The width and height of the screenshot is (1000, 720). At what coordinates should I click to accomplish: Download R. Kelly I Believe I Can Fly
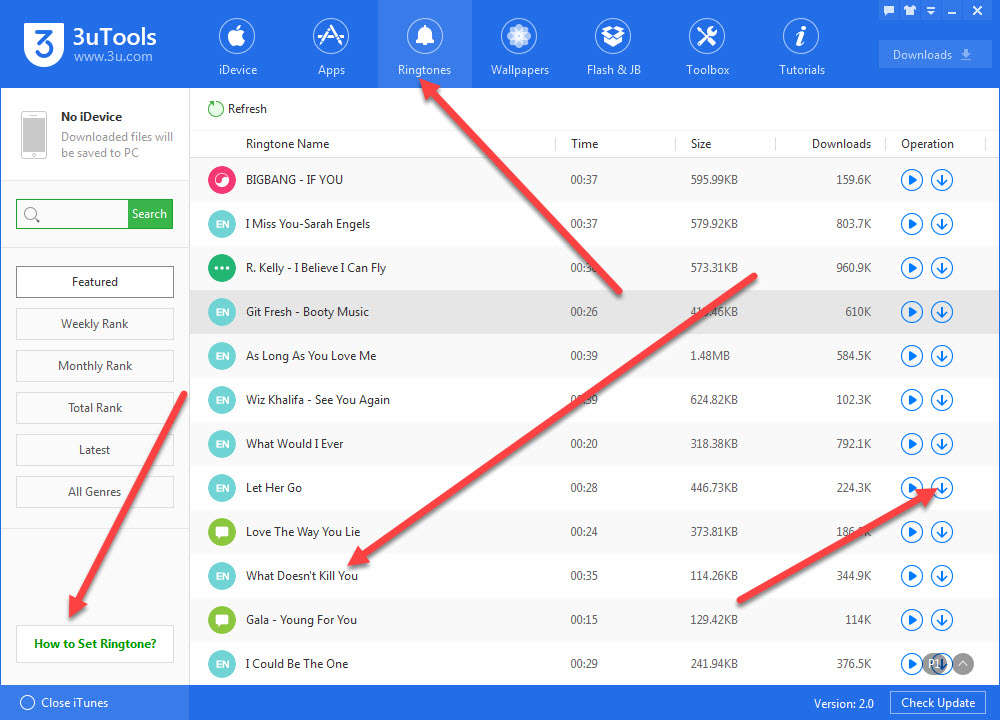pos(942,268)
